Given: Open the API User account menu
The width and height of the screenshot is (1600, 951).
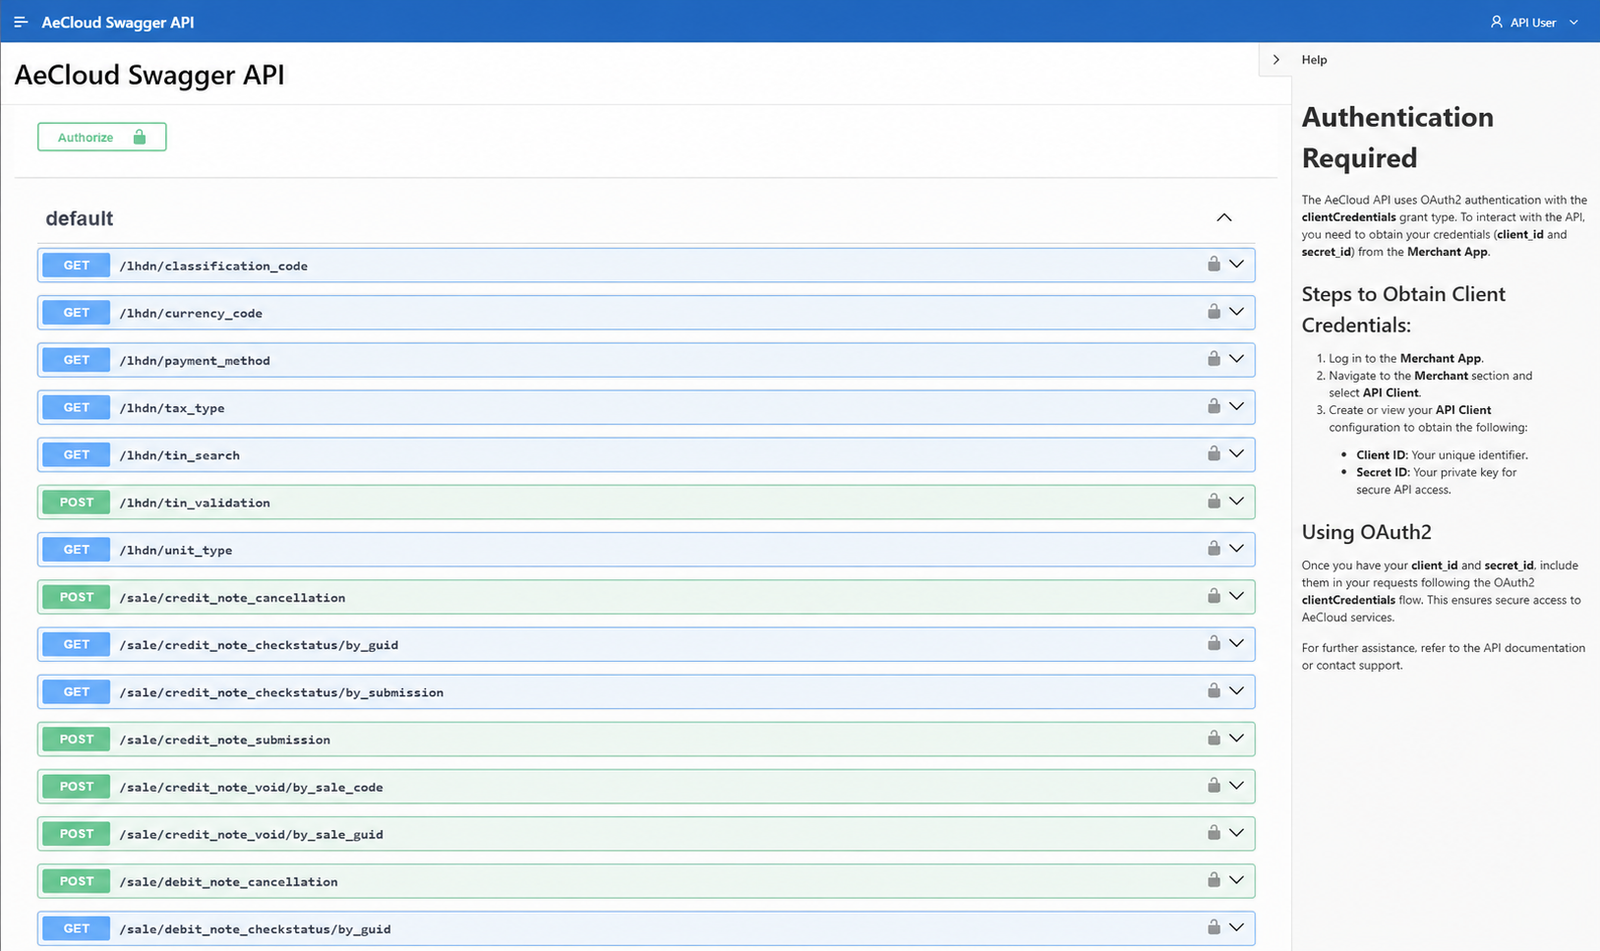Looking at the screenshot, I should point(1534,22).
